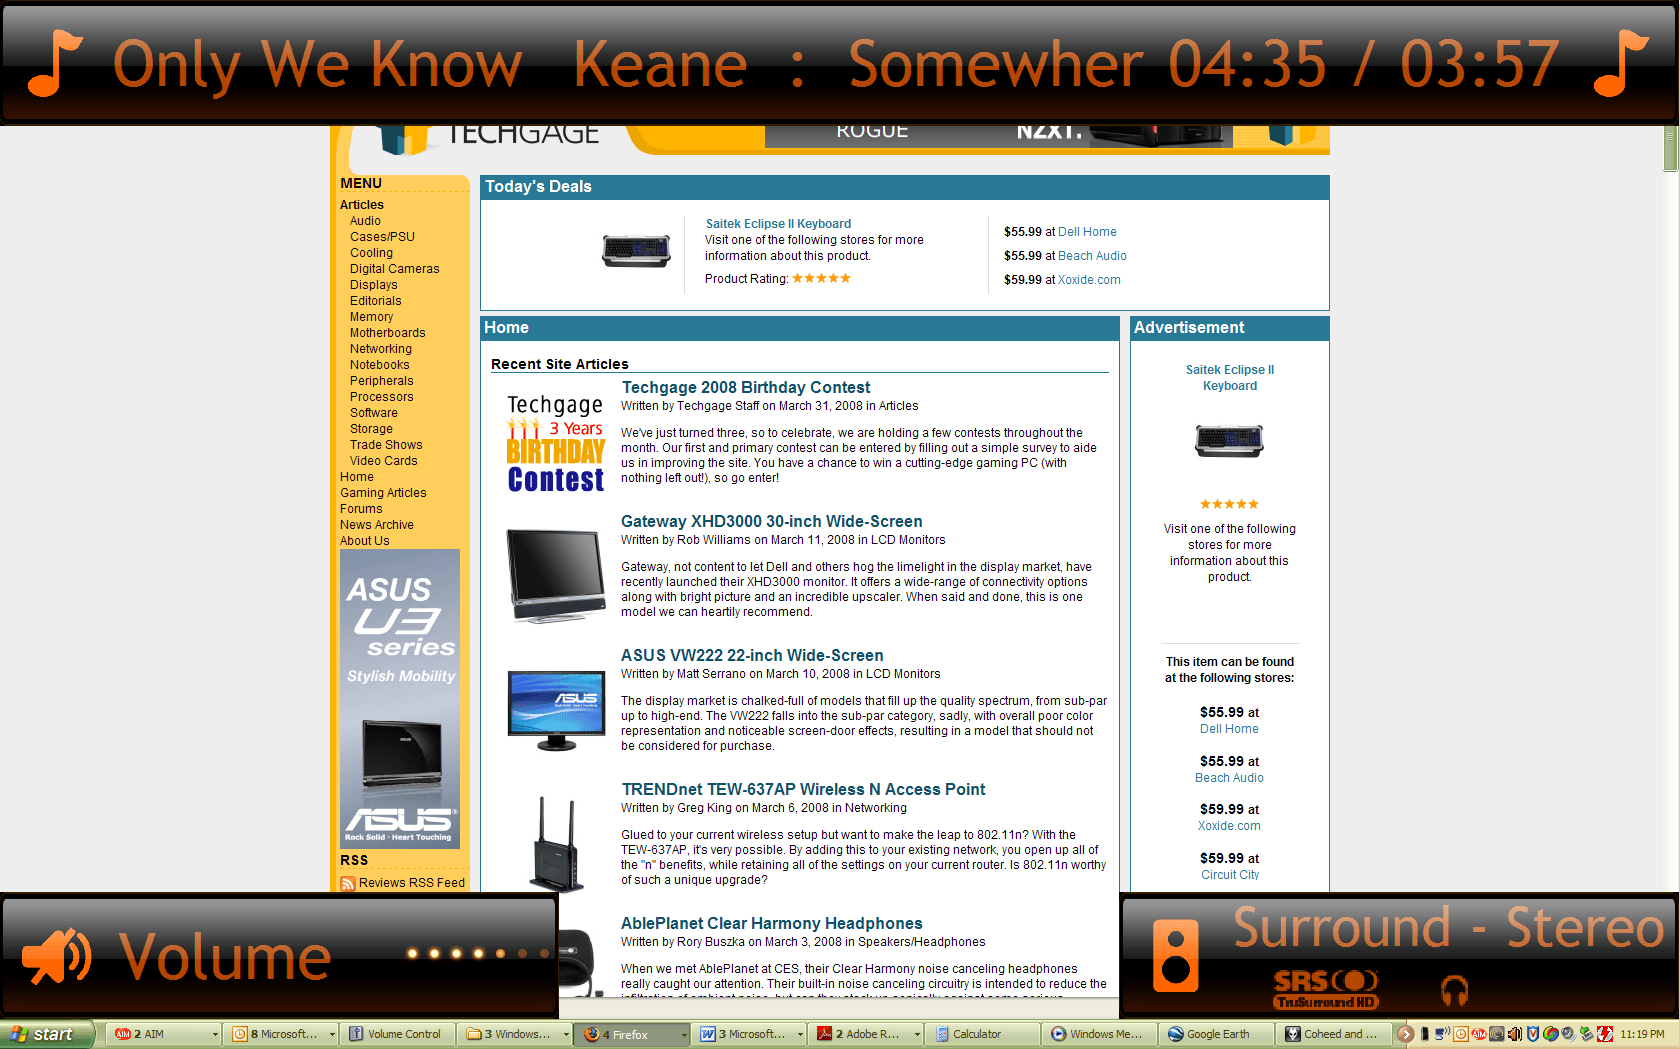
Task: Open the TRENDnet TEW-637AP Wireless N article
Action: [x=803, y=790]
